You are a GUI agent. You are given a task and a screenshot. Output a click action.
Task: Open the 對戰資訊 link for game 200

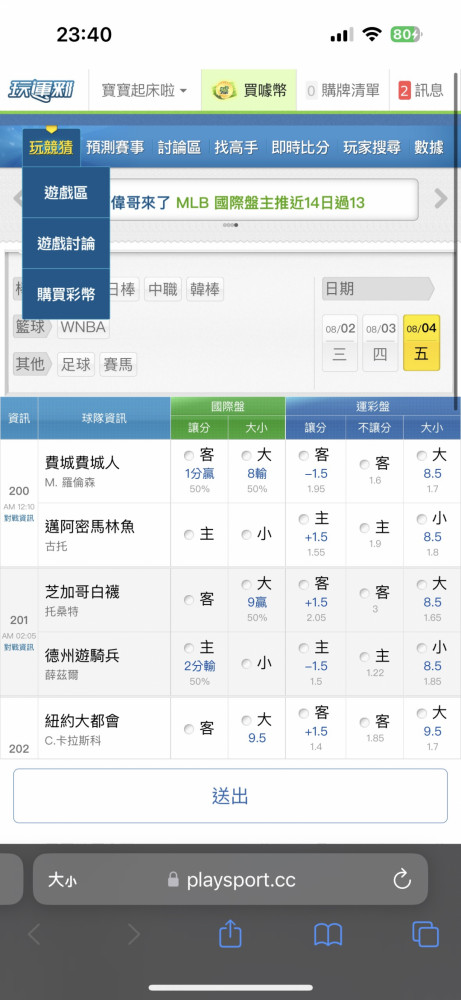[x=19, y=518]
